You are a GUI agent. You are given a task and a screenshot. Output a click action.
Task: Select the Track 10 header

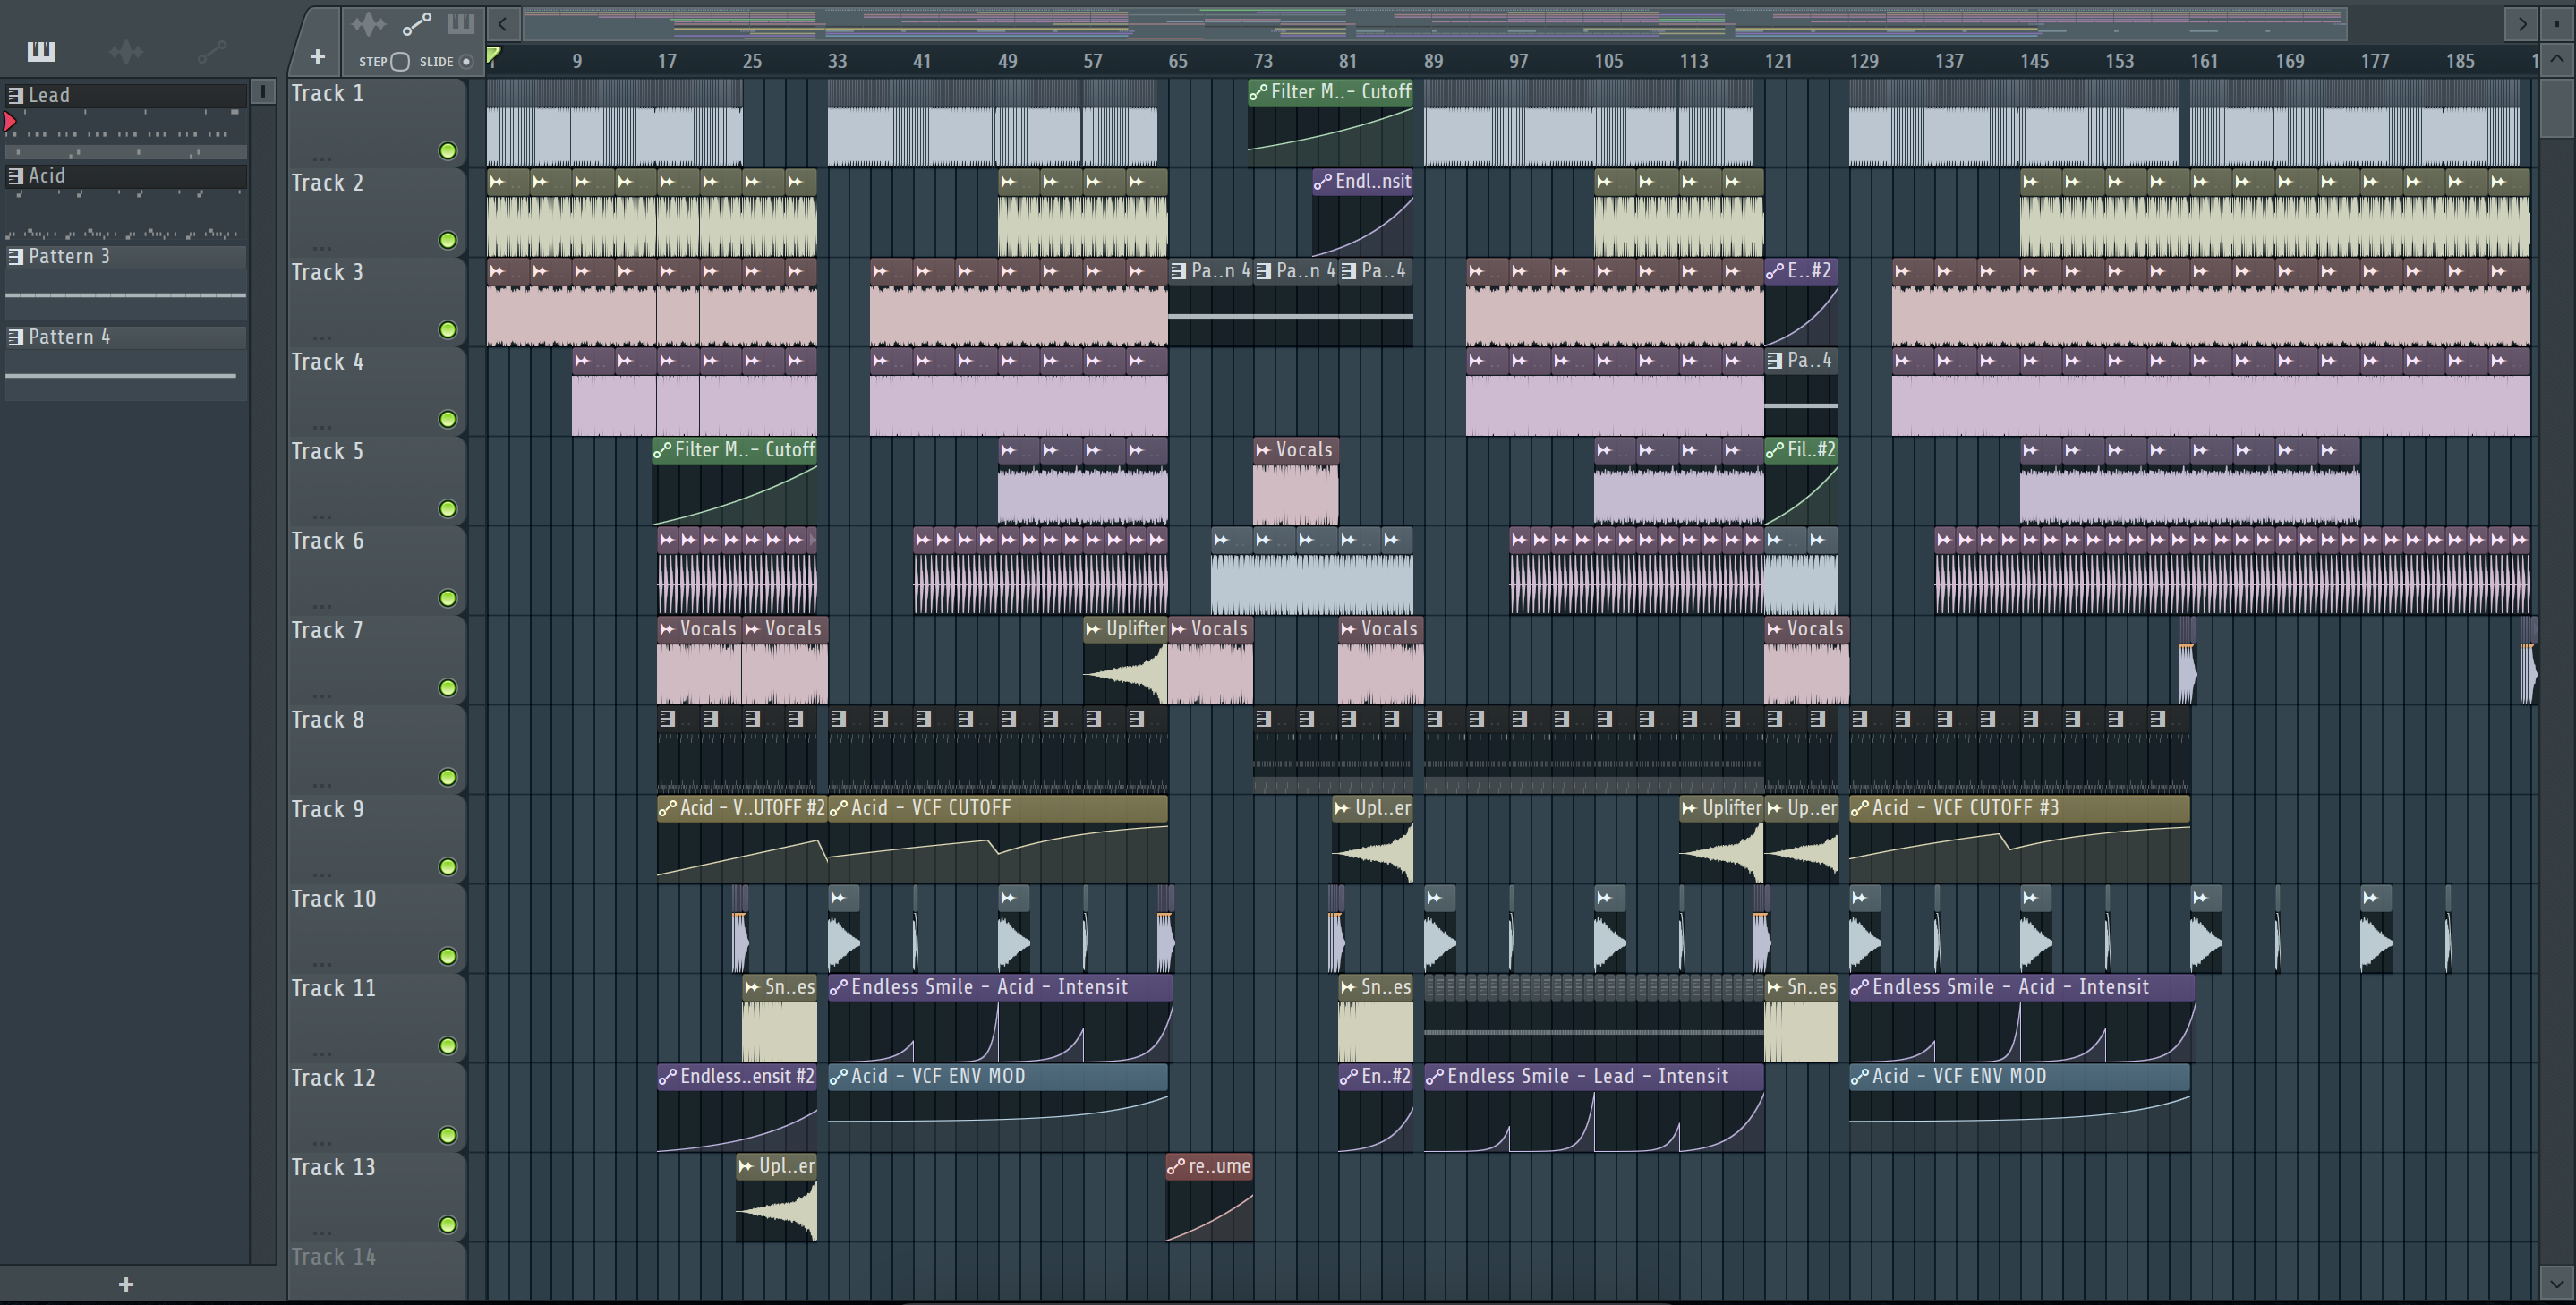(x=377, y=928)
